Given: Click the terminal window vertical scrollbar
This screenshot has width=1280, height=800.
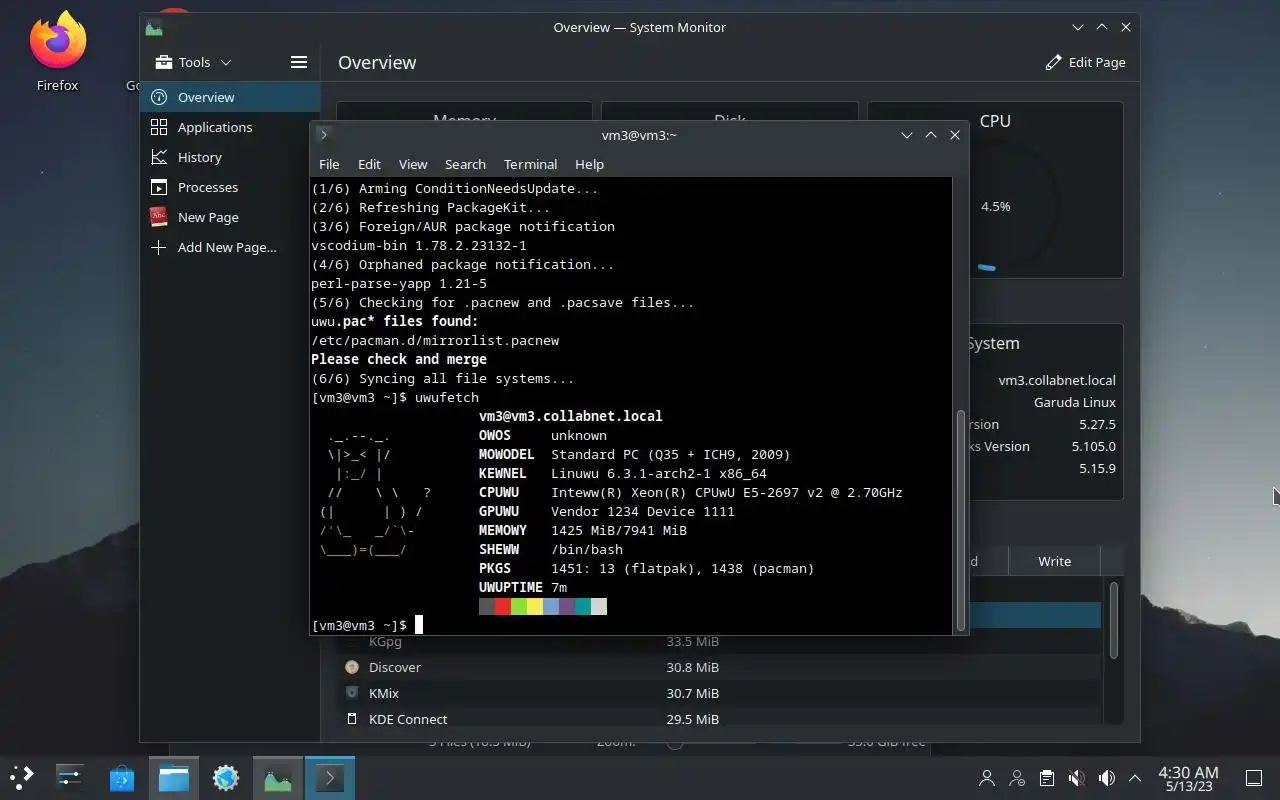Looking at the screenshot, I should (x=962, y=519).
